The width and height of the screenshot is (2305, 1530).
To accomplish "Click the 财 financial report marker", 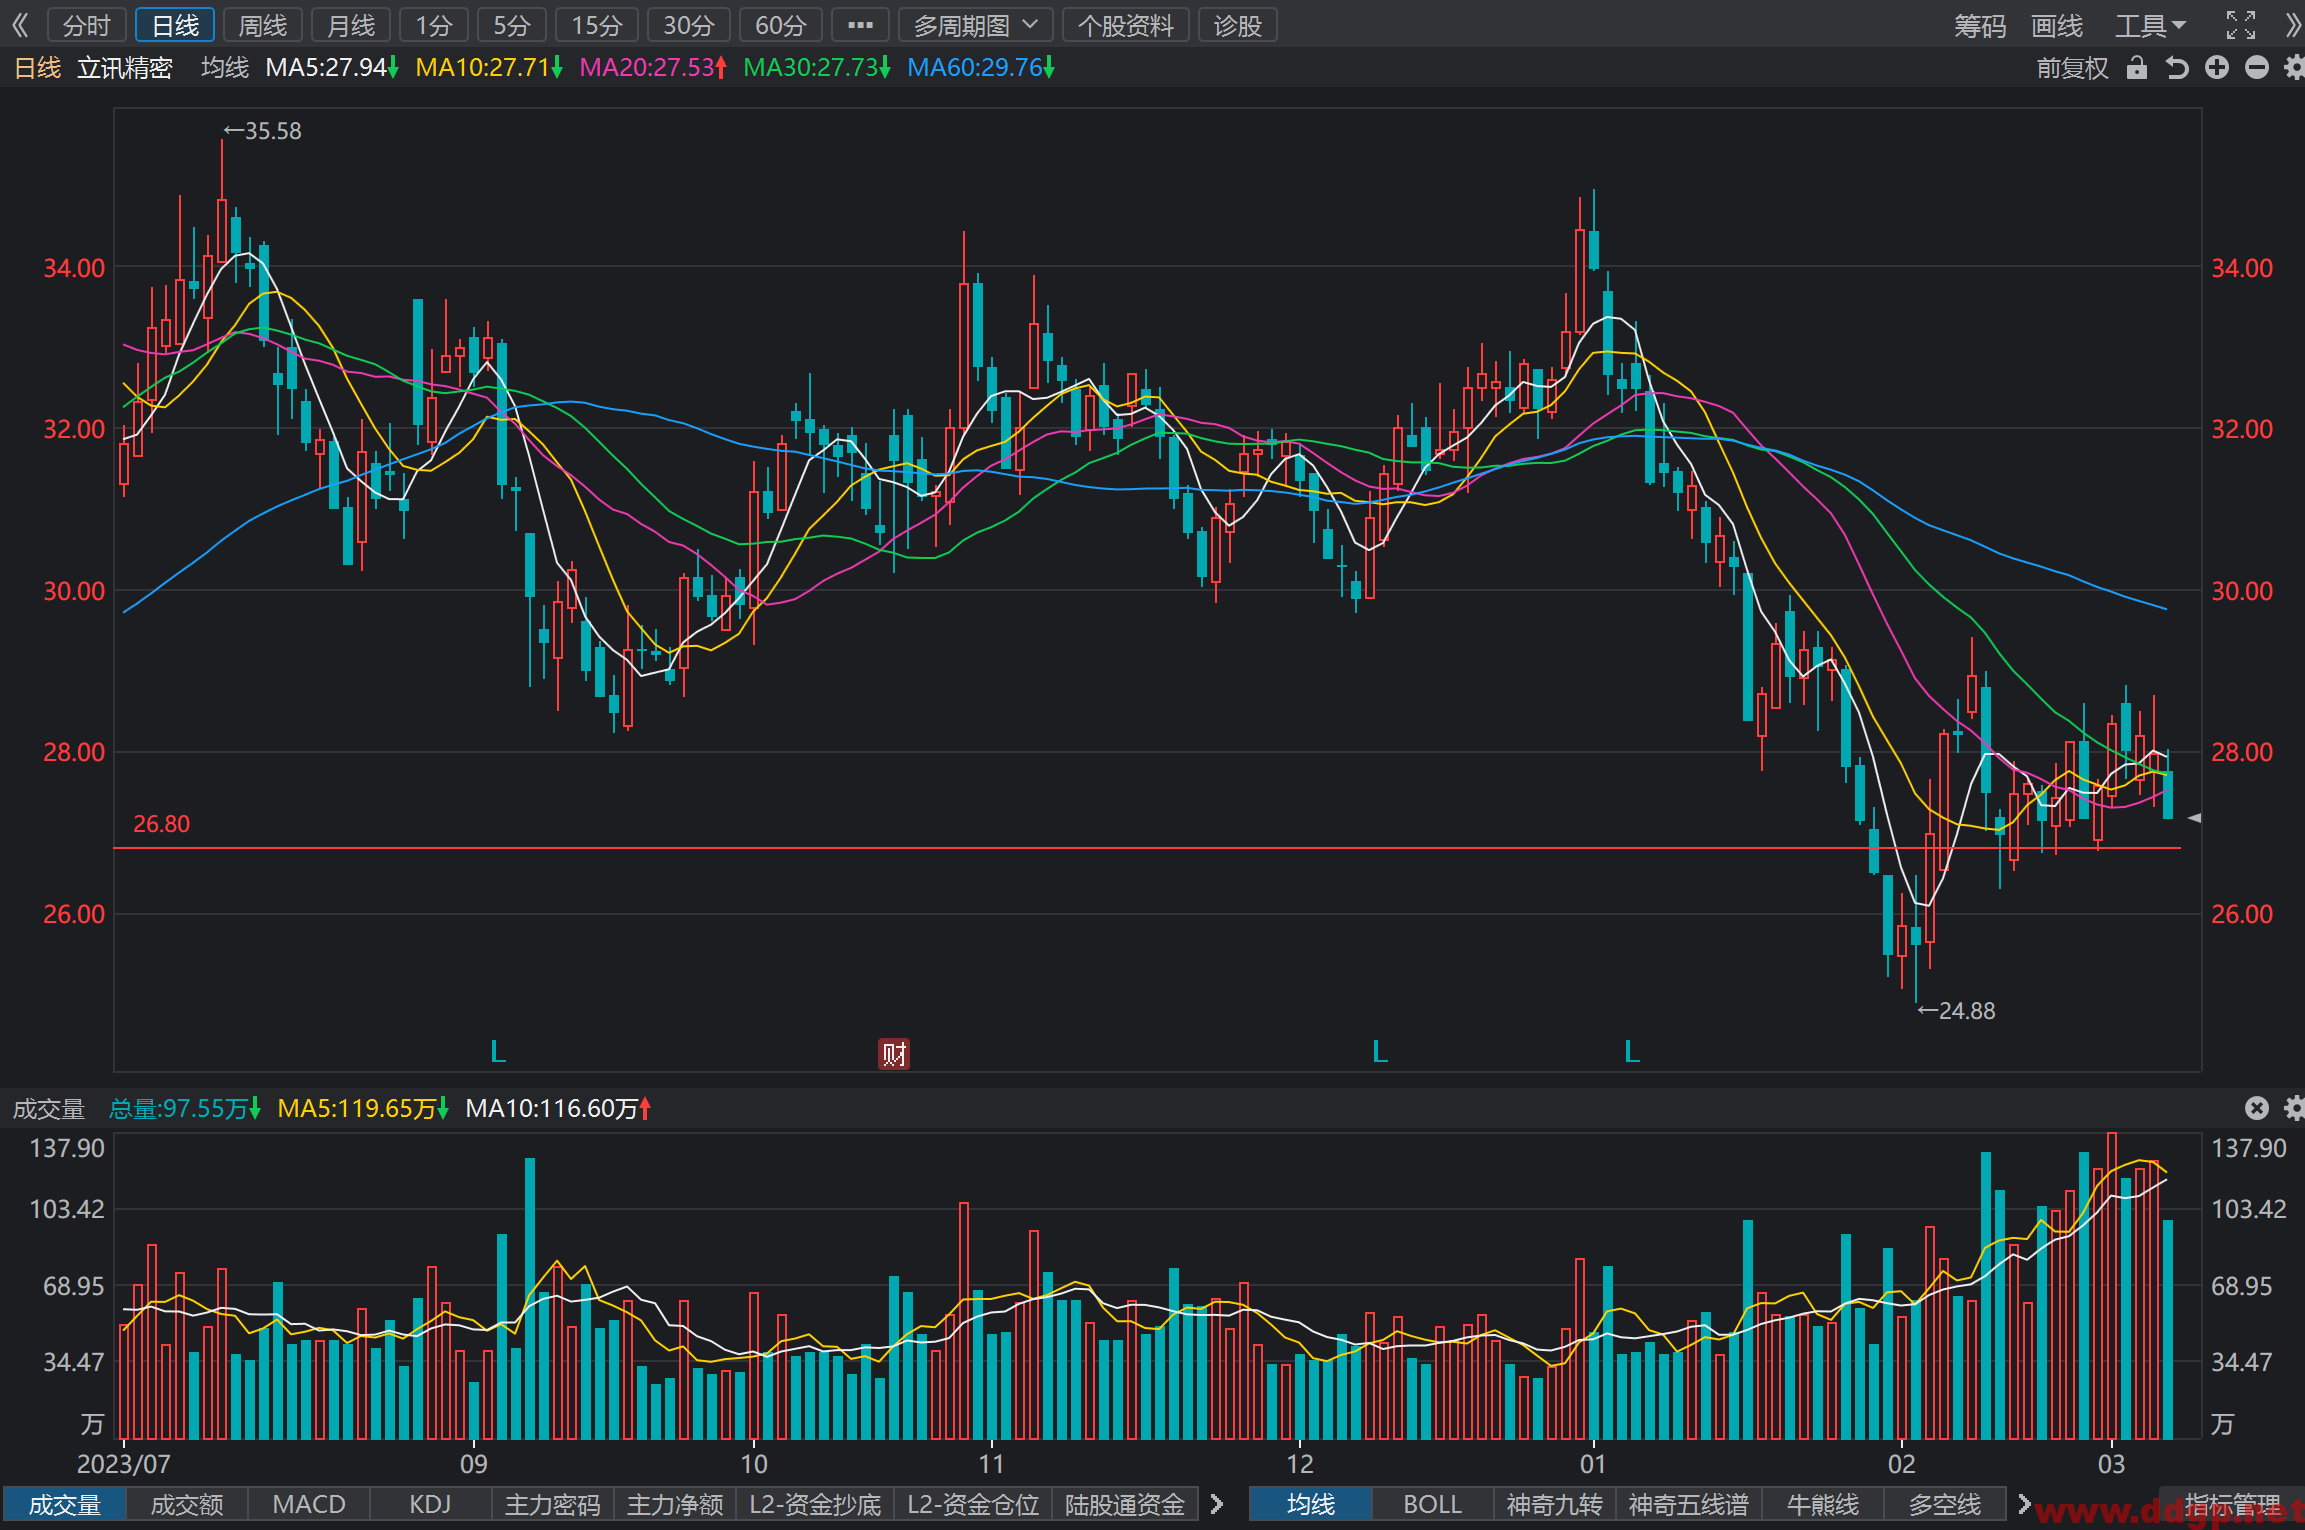I will tap(894, 1053).
